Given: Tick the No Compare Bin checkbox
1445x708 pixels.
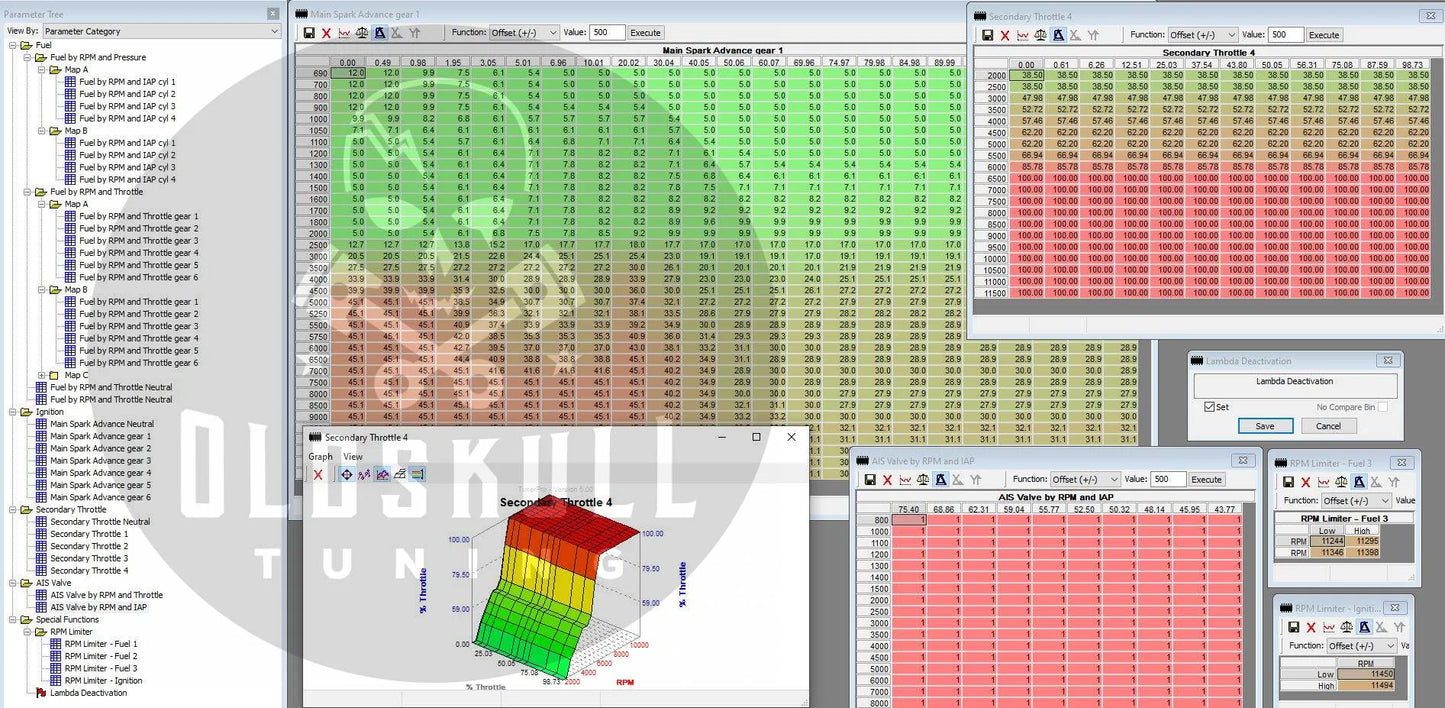Looking at the screenshot, I should (1382, 407).
